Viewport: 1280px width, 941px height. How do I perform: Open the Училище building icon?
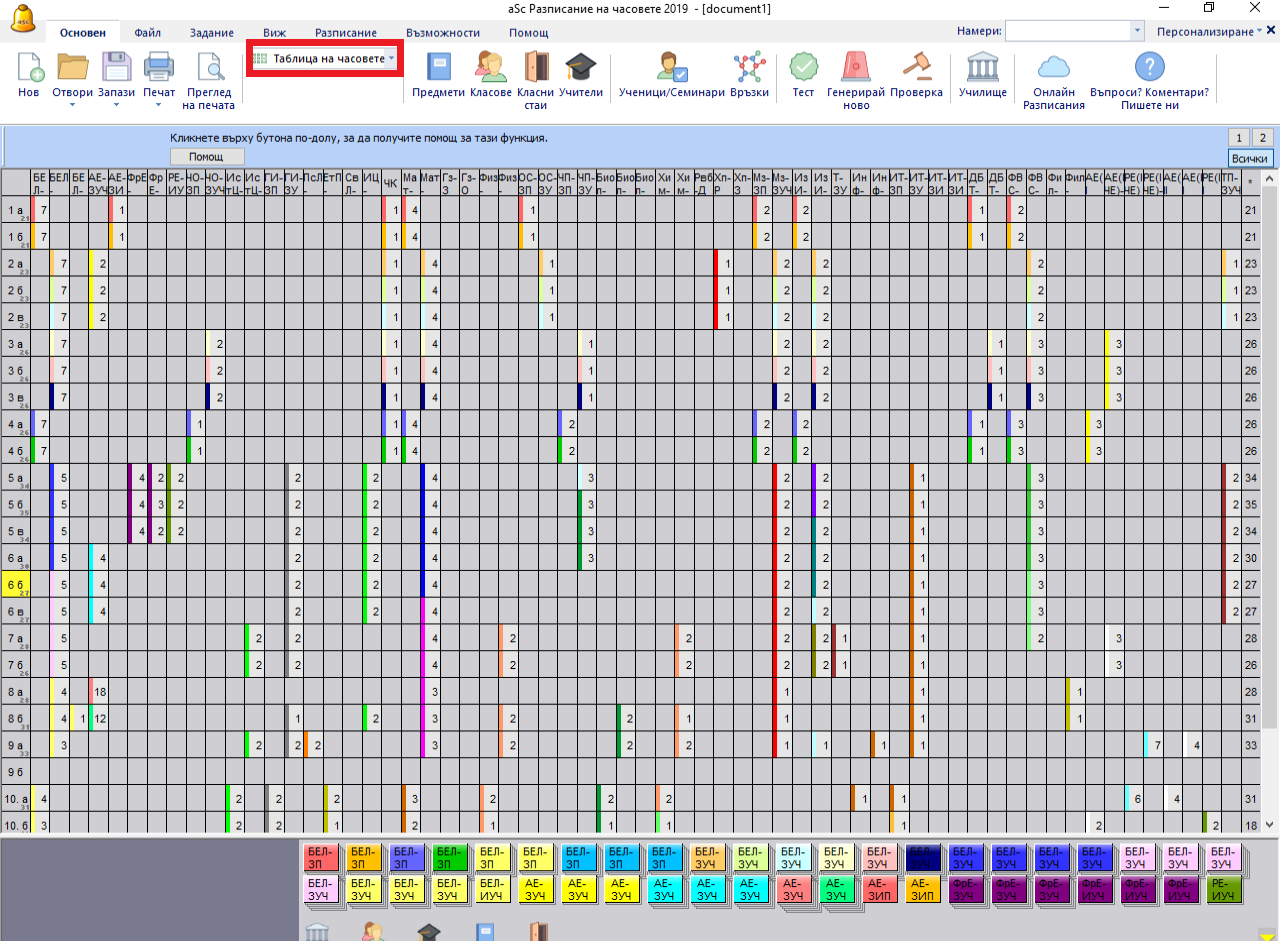click(x=982, y=68)
